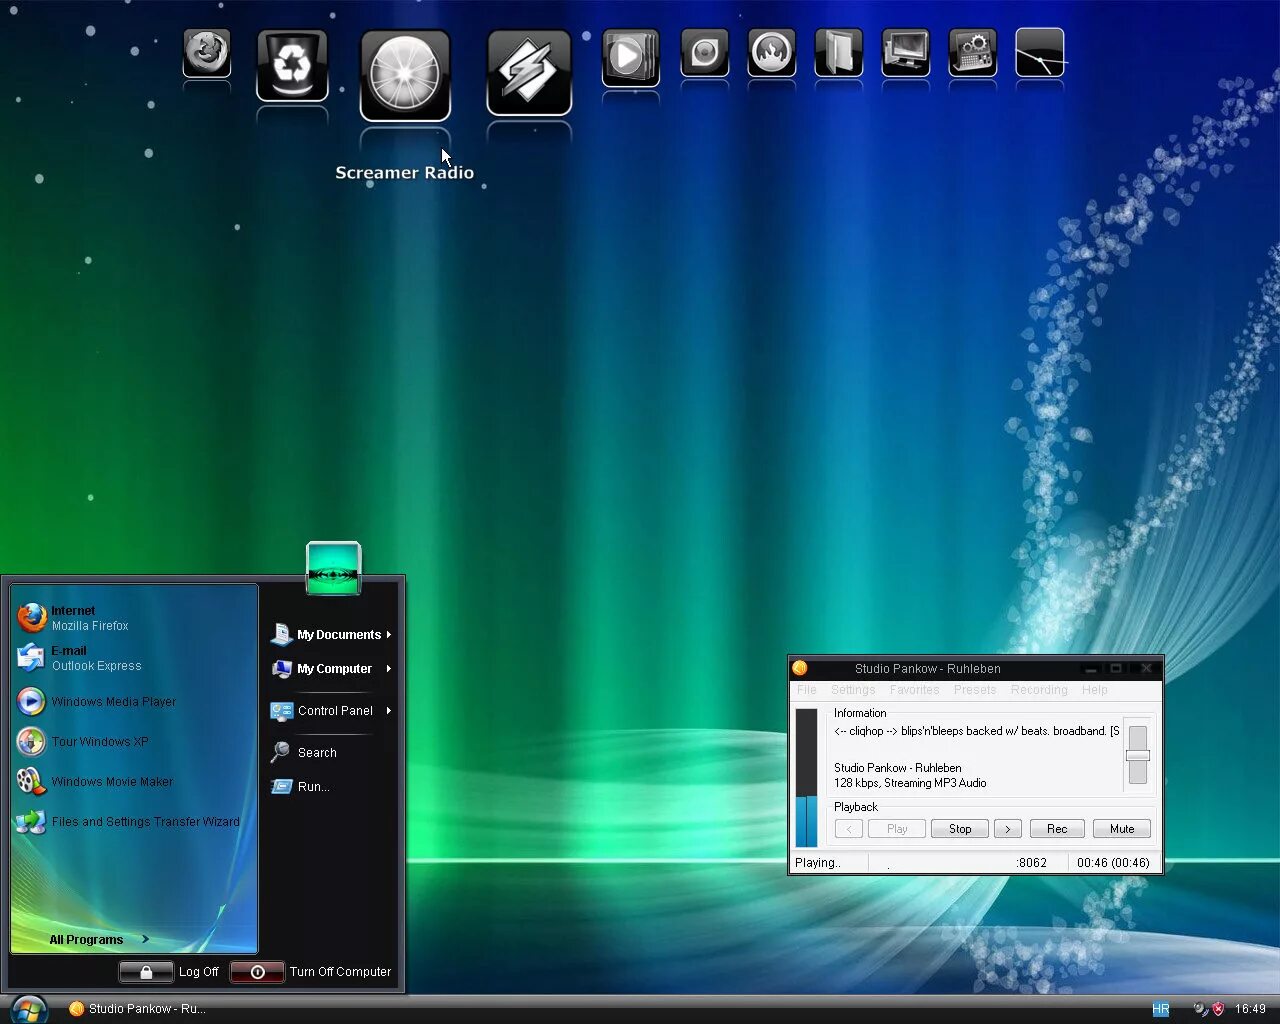Image resolution: width=1280 pixels, height=1024 pixels.
Task: Click the HR language indicator in taskbar
Action: (1161, 1009)
